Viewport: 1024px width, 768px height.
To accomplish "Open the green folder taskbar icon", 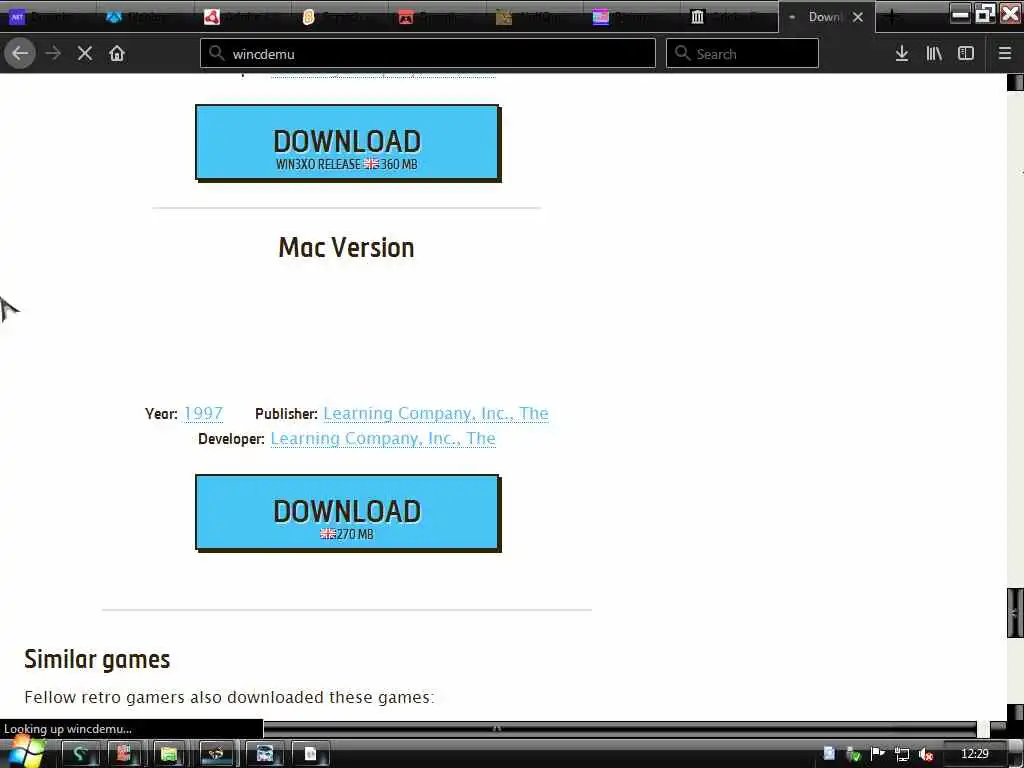I will pyautogui.click(x=168, y=754).
